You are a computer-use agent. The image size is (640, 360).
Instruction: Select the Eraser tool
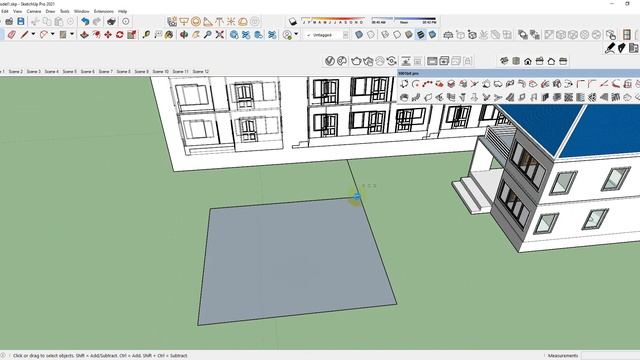pyautogui.click(x=11, y=35)
